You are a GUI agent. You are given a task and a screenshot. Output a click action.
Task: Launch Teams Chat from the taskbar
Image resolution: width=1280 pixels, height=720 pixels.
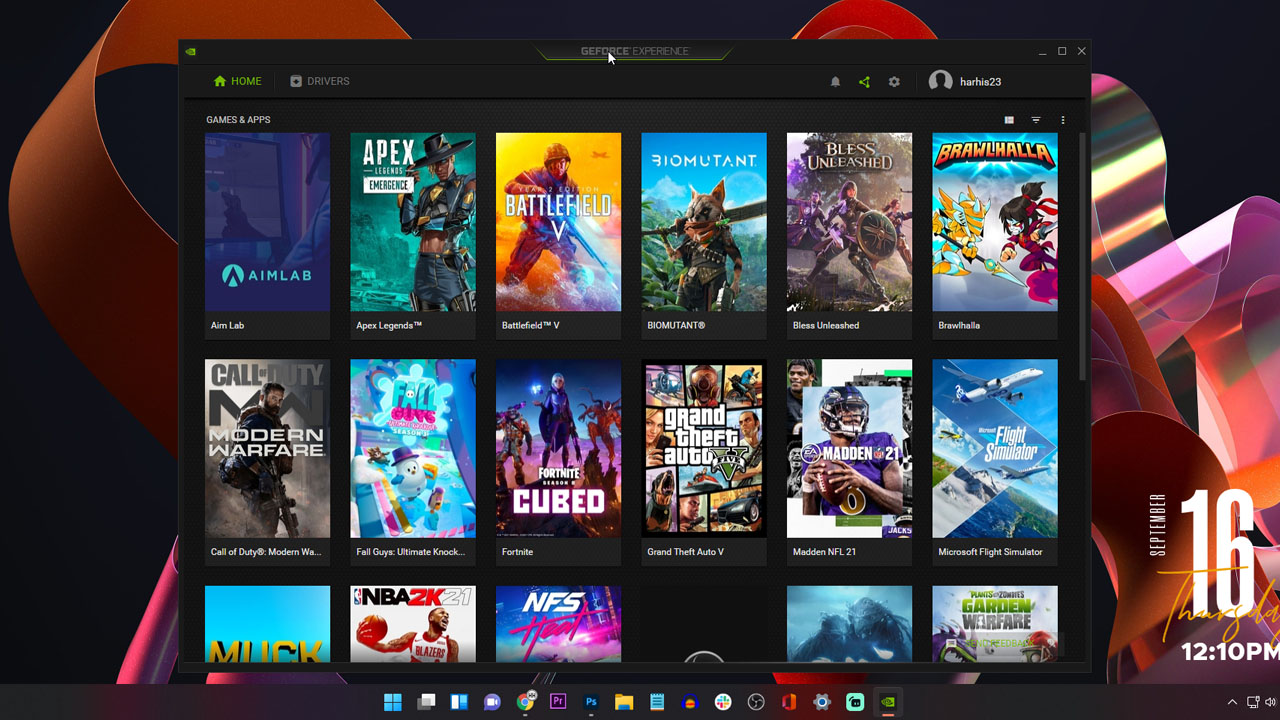492,702
